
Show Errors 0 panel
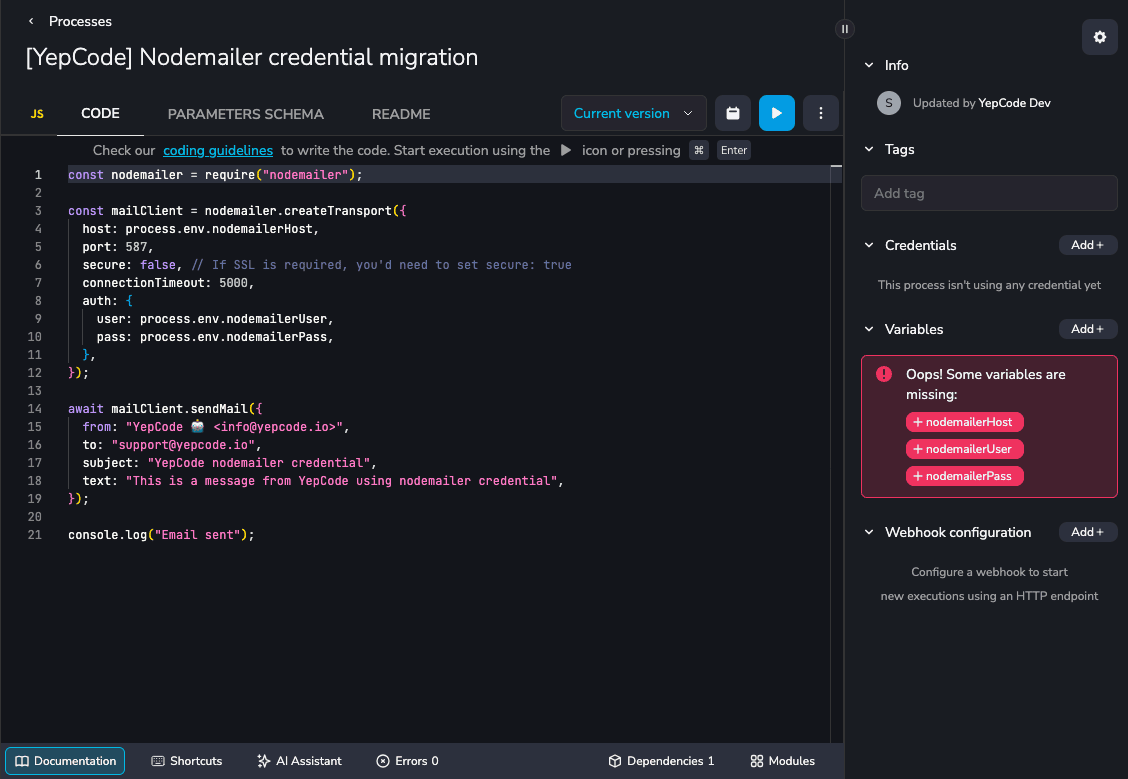coord(407,761)
